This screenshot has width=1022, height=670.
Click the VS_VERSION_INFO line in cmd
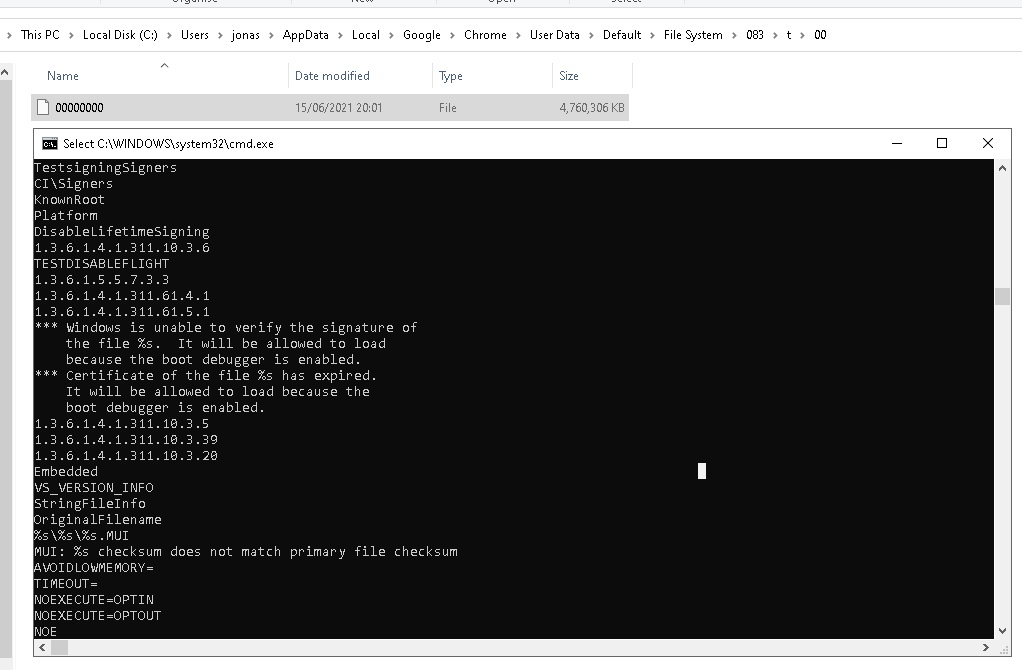point(93,488)
